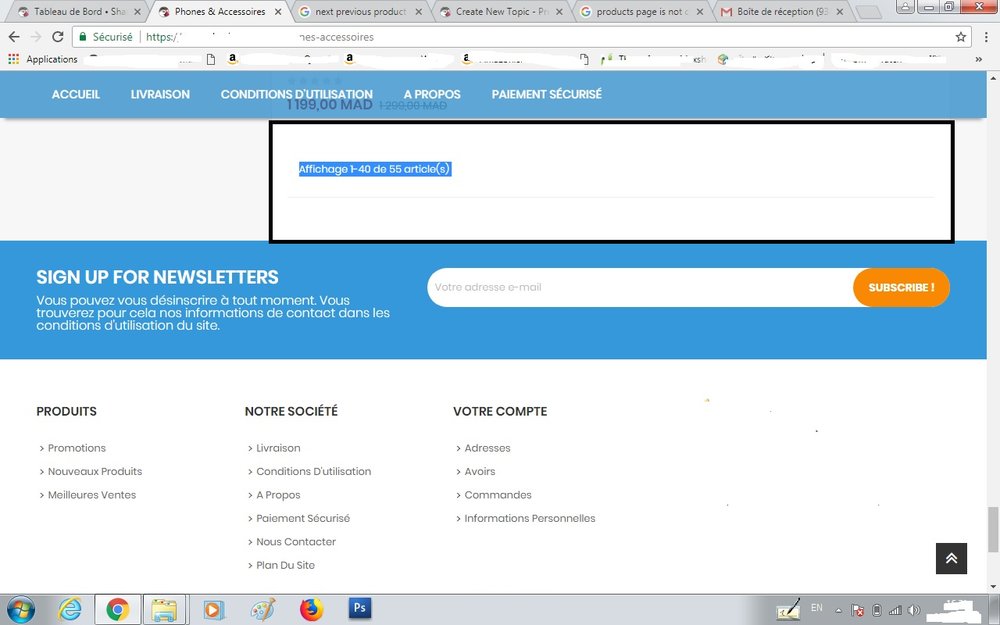Launch Internet Explorer from the taskbar
1000x625 pixels.
coord(70,610)
